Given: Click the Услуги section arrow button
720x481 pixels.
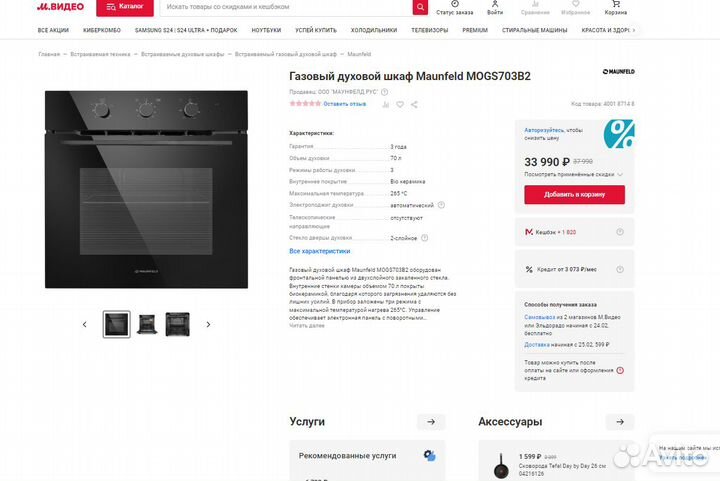Looking at the screenshot, I should pos(429,422).
